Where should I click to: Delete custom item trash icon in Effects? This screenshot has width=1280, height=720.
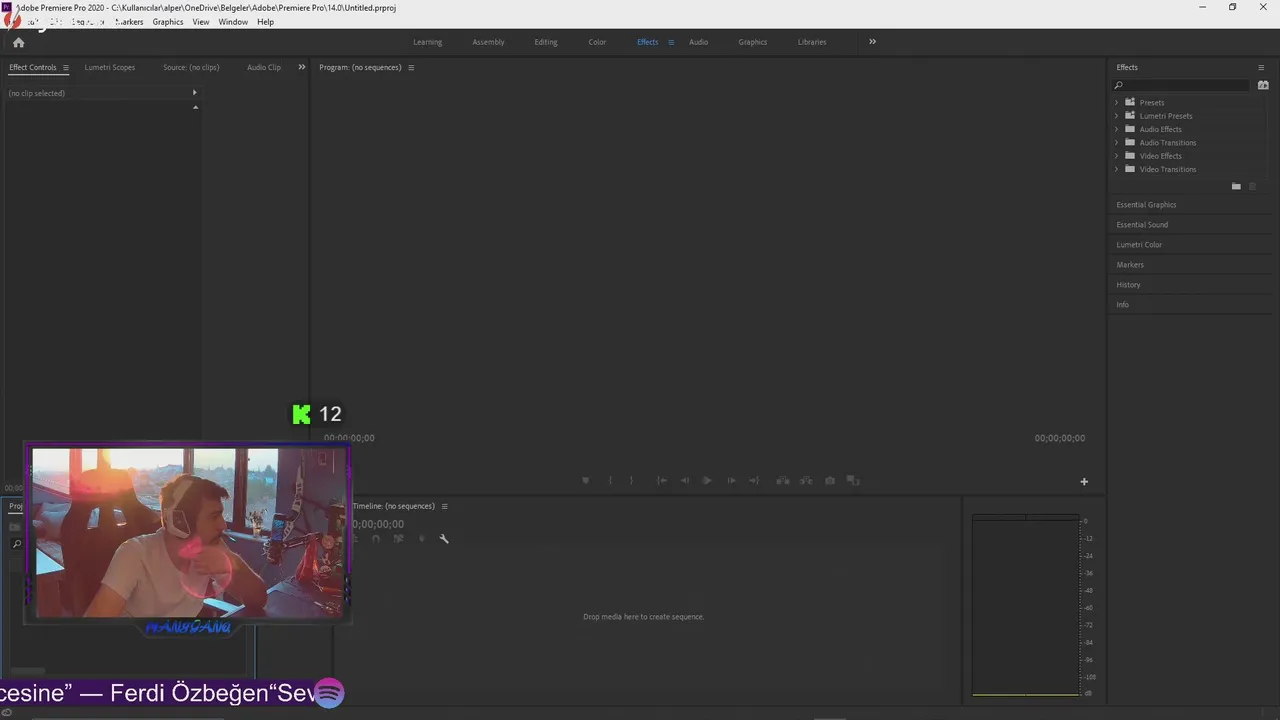click(x=1252, y=187)
